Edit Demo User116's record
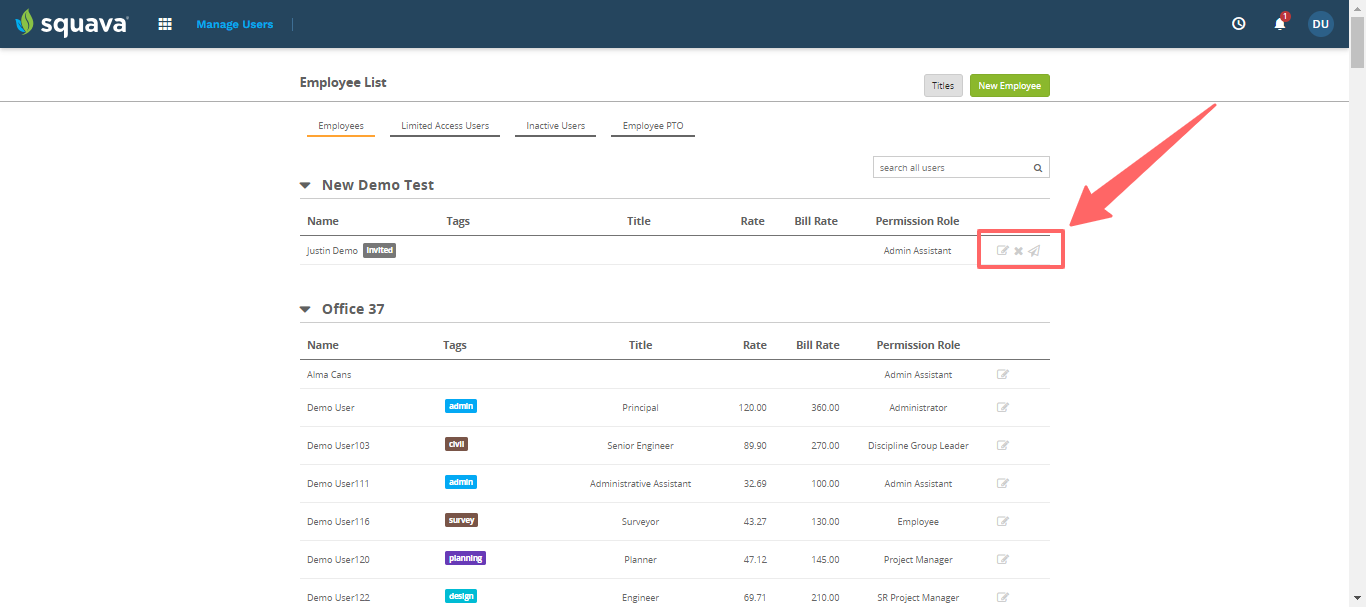The height and width of the screenshot is (607, 1366). tap(1003, 522)
